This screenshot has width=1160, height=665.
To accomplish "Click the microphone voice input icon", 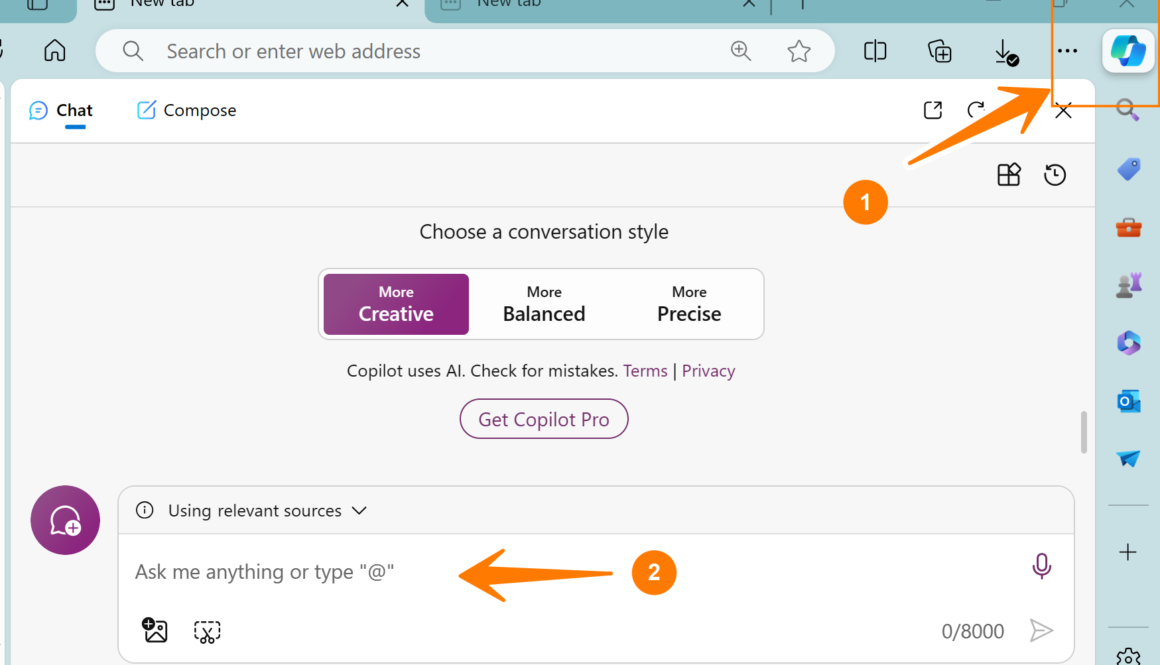I will click(1041, 567).
